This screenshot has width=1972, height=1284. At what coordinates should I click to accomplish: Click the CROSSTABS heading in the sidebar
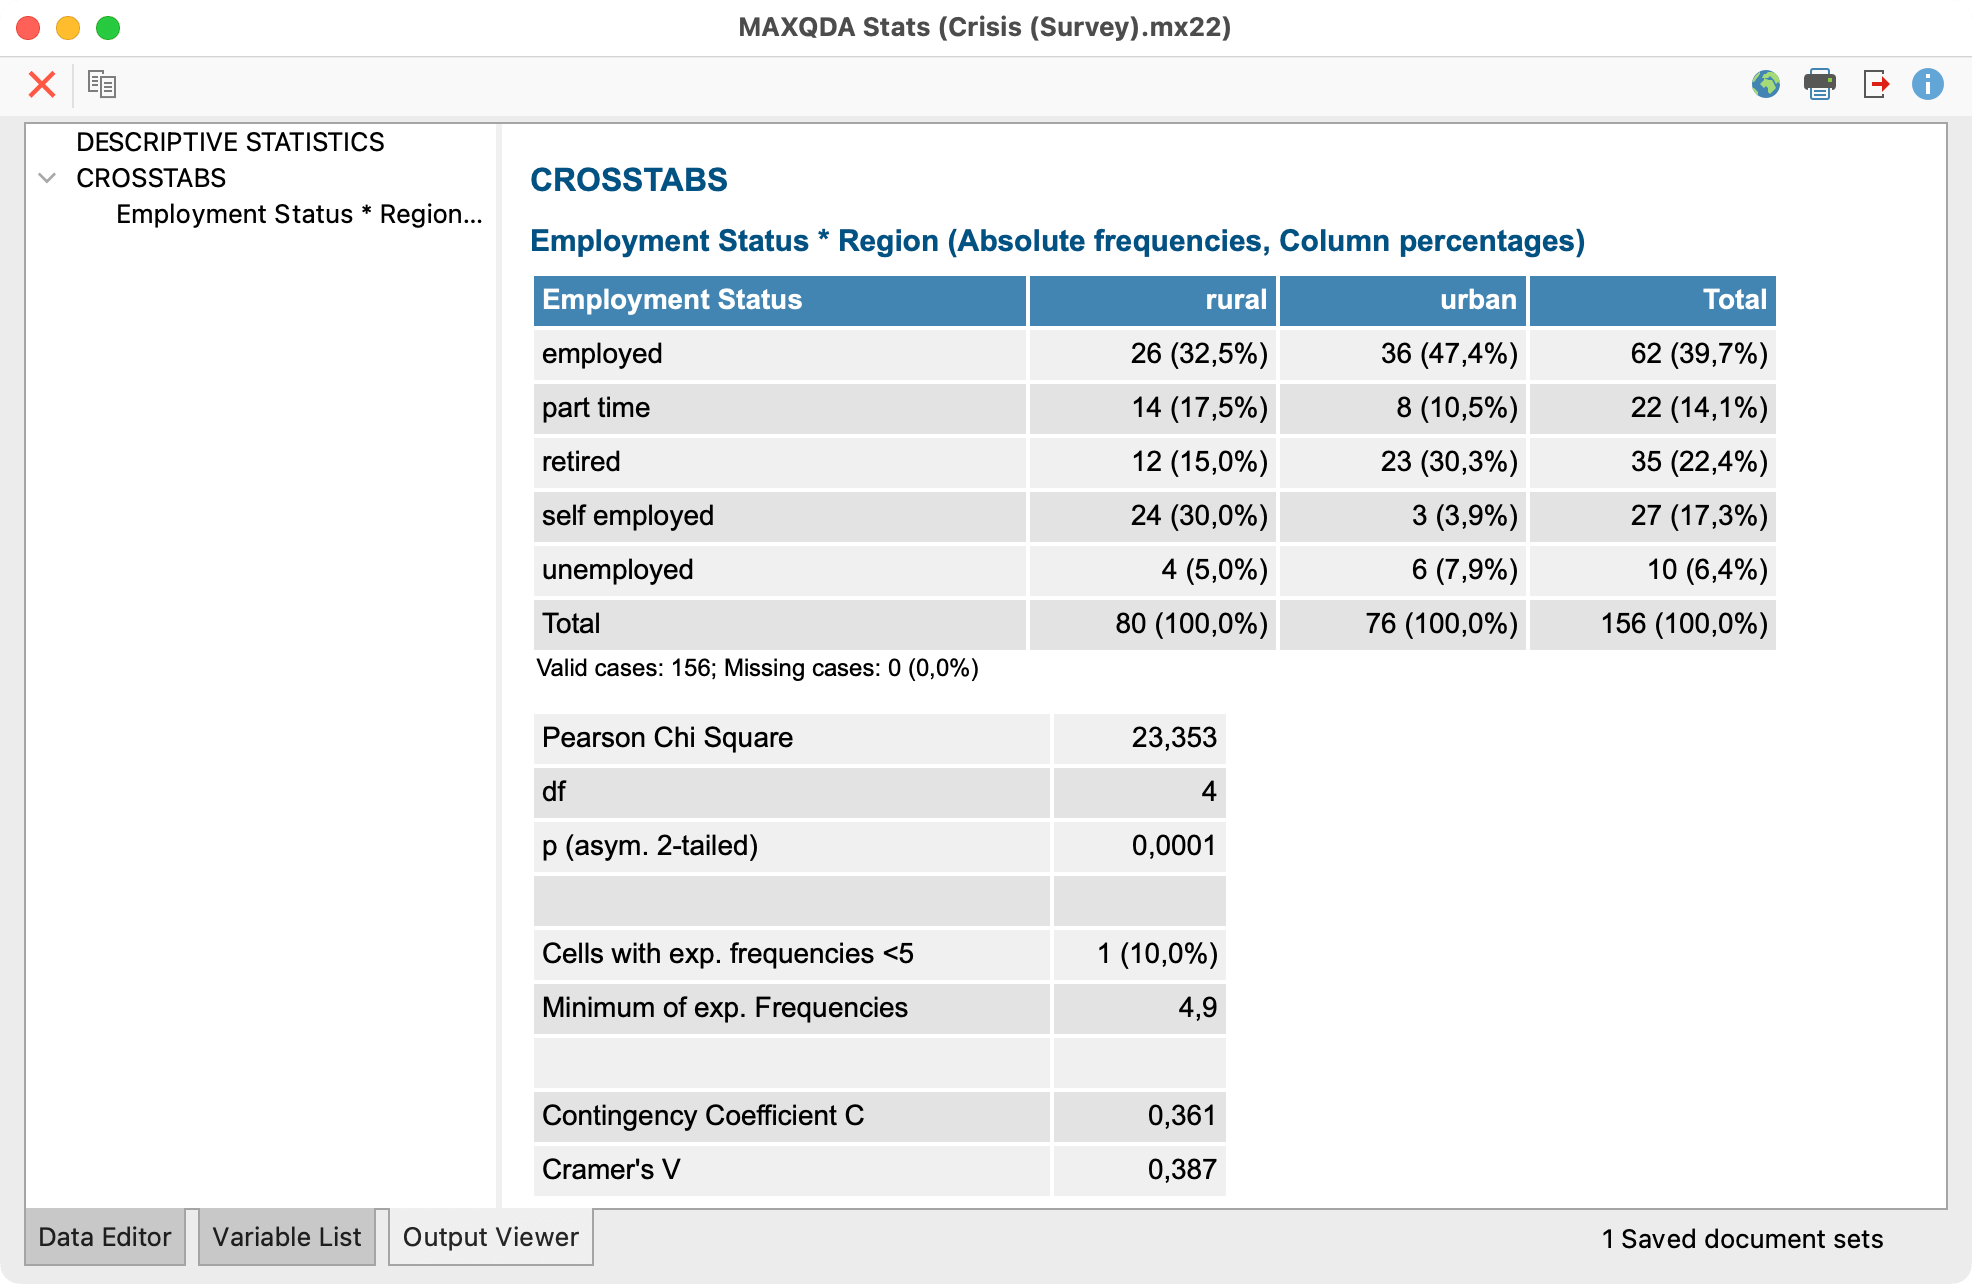(151, 178)
